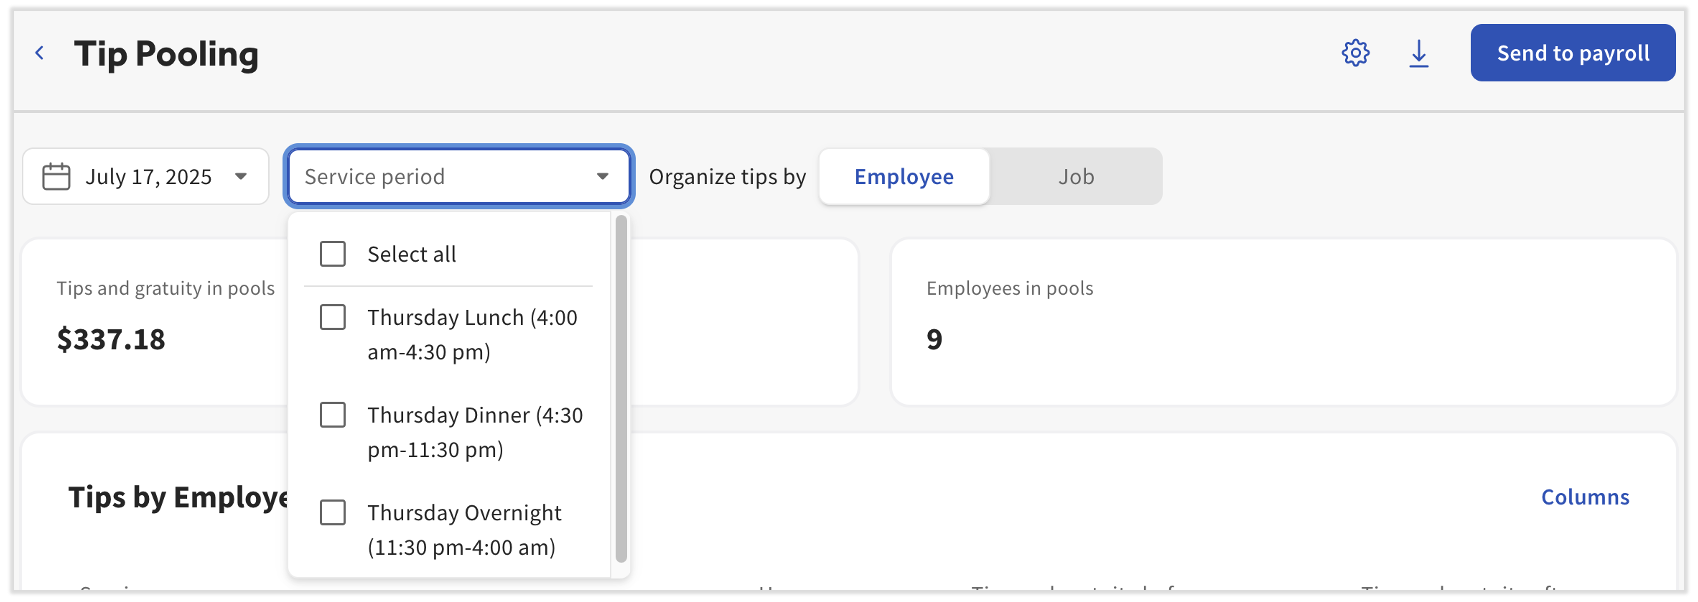Open tip pooling settings gear icon
Screen dimensions: 1698x602
click(1355, 53)
